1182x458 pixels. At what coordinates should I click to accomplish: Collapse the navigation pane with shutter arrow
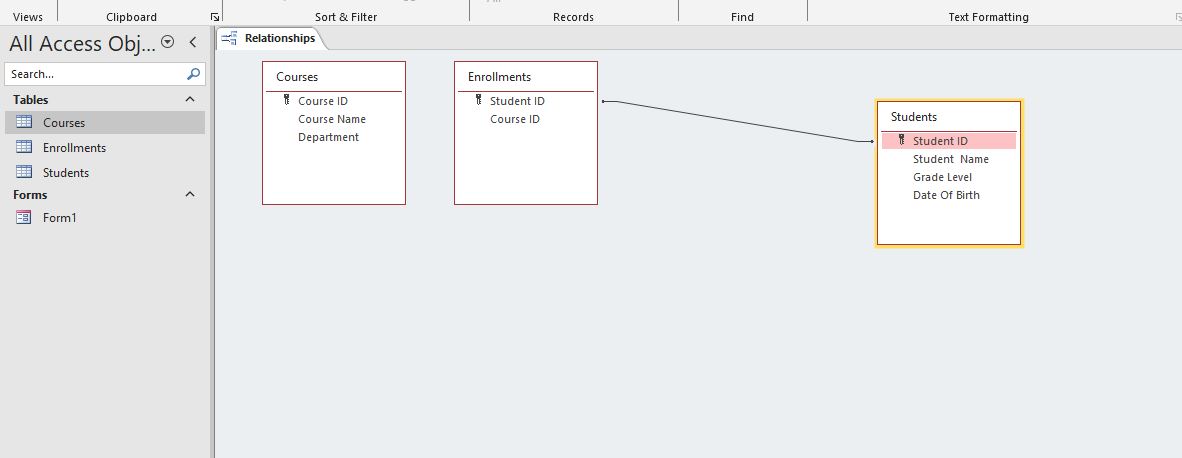[193, 42]
